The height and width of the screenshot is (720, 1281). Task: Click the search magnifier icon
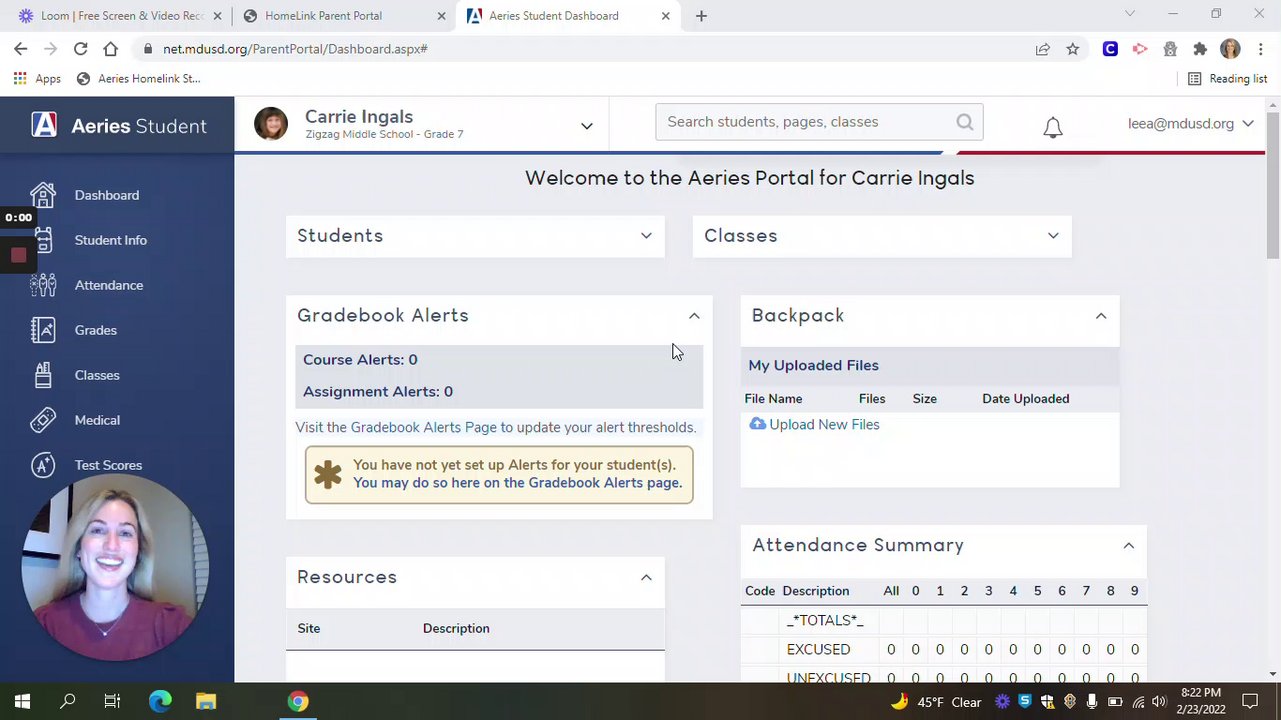(x=964, y=122)
